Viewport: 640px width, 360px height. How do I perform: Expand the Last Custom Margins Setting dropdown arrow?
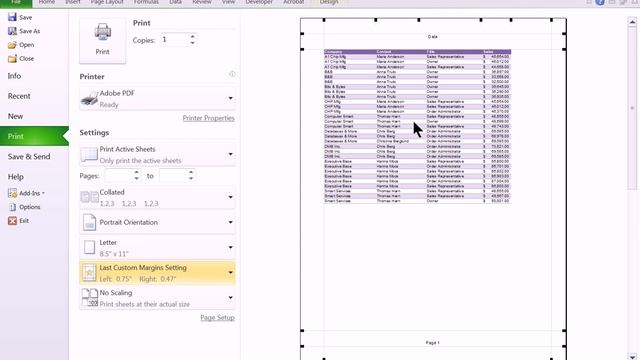231,272
